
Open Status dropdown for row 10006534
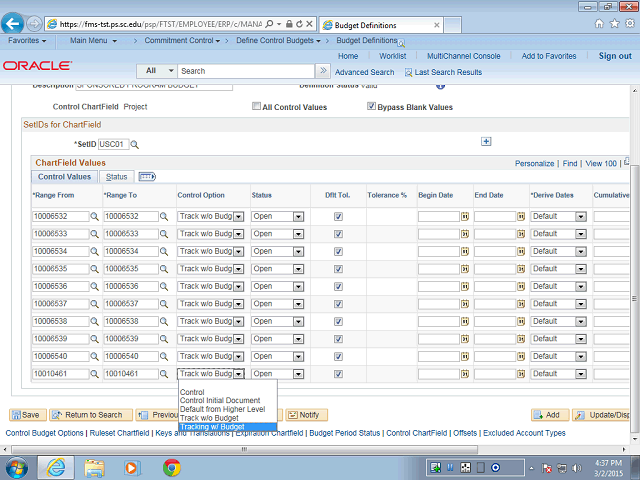[298, 251]
